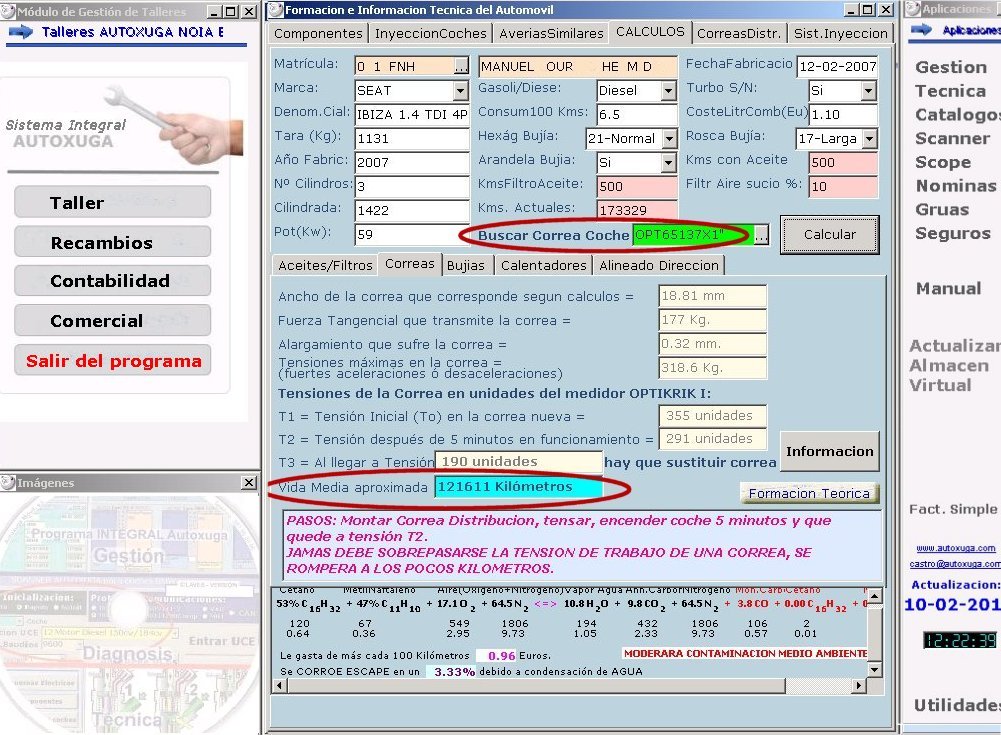Click Filtr Aire sucio % field
The height and width of the screenshot is (735, 1001).
(x=843, y=186)
